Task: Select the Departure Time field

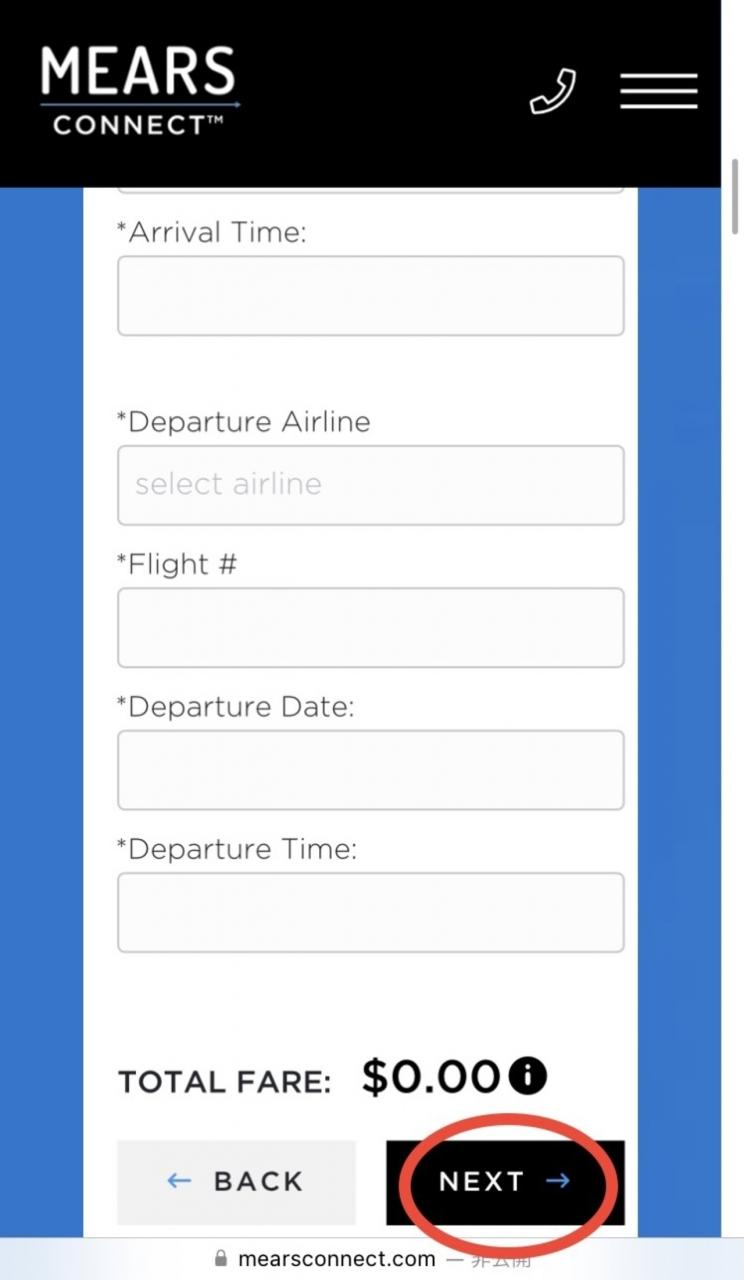Action: click(x=370, y=912)
